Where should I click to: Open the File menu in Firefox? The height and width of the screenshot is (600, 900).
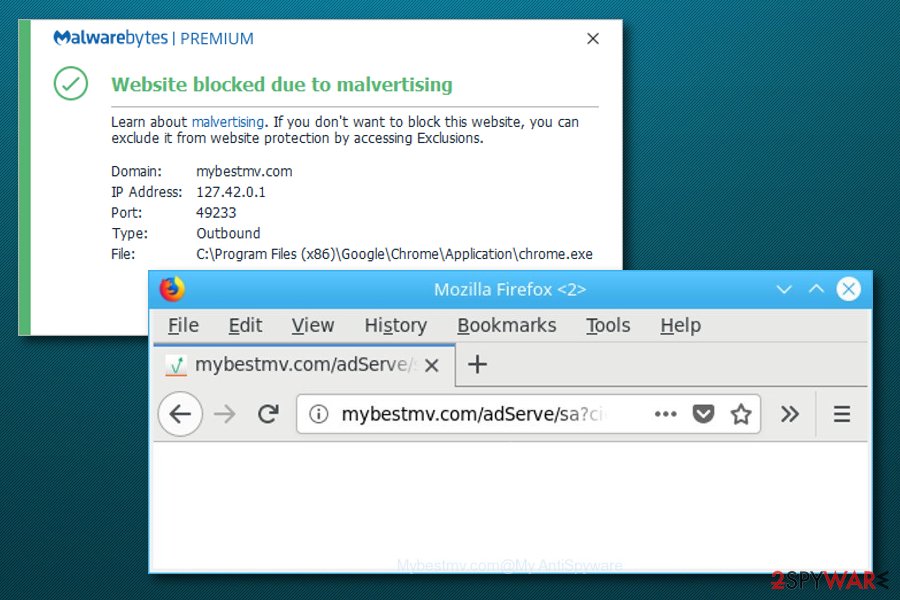[183, 326]
